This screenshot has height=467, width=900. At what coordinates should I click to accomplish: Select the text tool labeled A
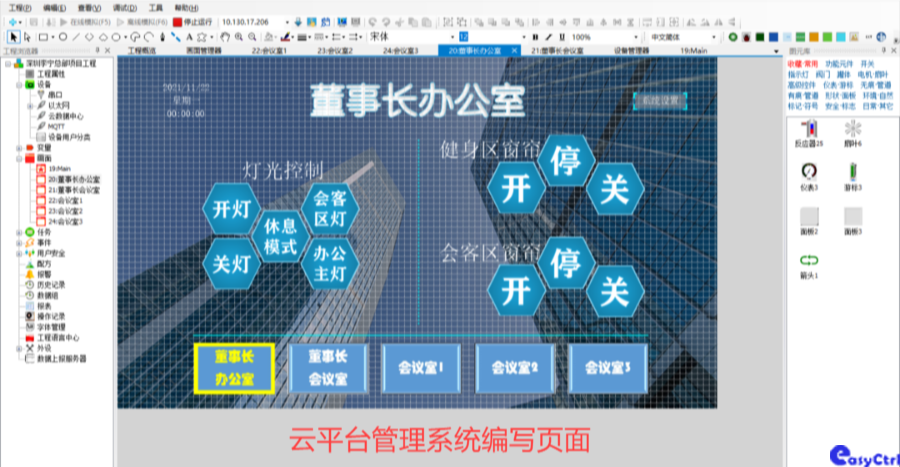click(188, 37)
